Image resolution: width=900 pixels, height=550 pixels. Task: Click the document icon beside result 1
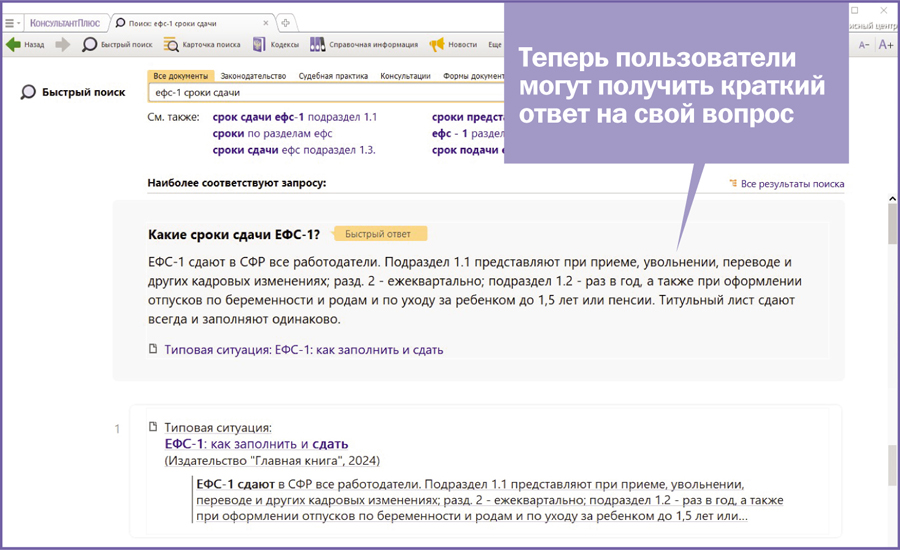point(153,427)
